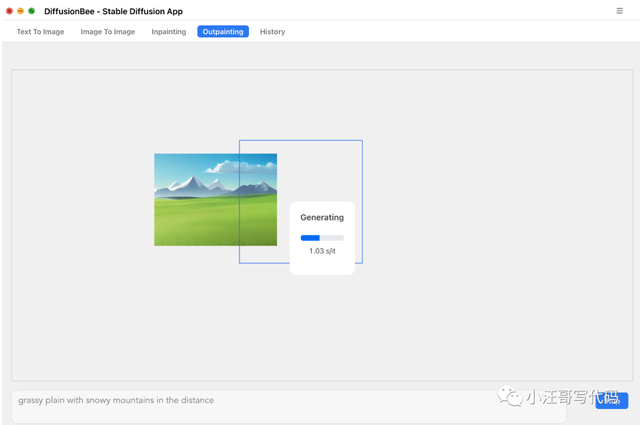The image size is (640, 425).
Task: Select the active Outpainting tab
Action: click(223, 32)
